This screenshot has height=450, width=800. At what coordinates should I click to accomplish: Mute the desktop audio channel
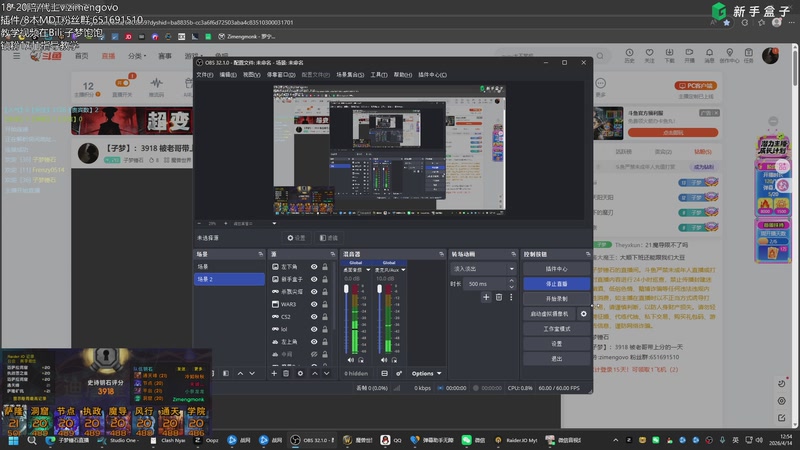(x=351, y=360)
